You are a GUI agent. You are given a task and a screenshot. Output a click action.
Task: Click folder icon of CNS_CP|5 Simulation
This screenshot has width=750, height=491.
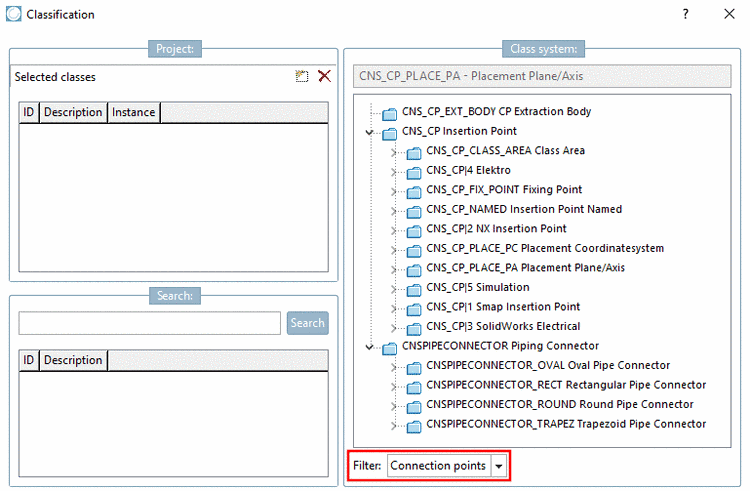pos(414,290)
